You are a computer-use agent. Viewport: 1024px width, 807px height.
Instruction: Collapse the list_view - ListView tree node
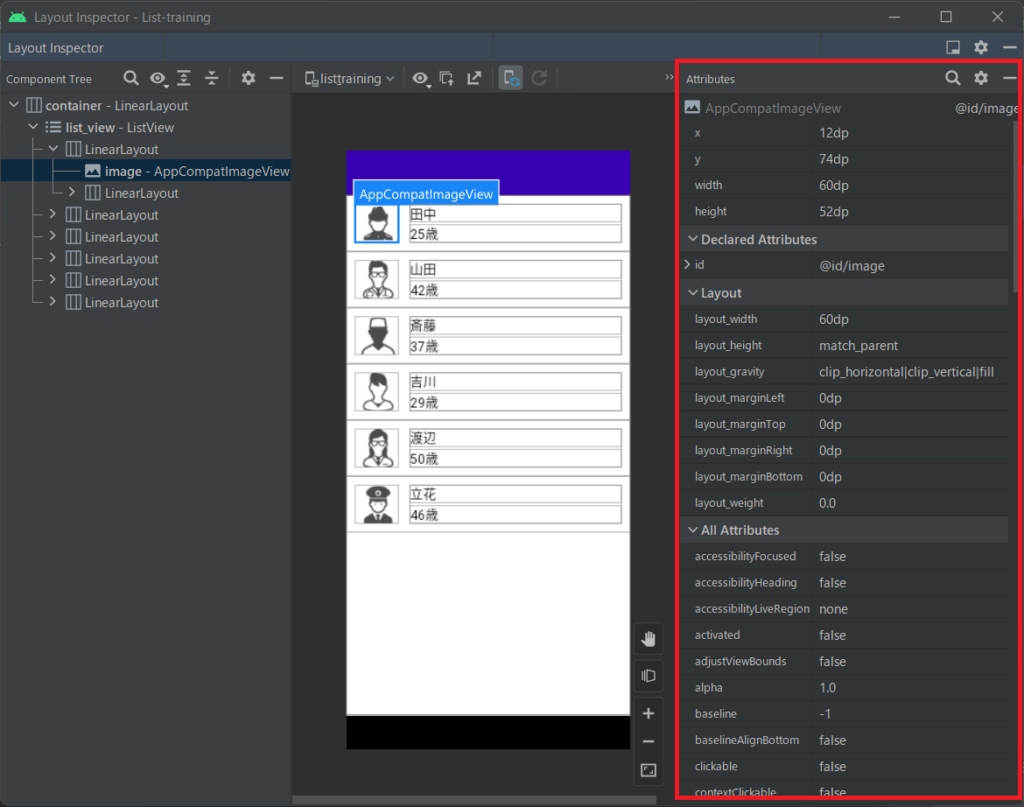click(35, 127)
